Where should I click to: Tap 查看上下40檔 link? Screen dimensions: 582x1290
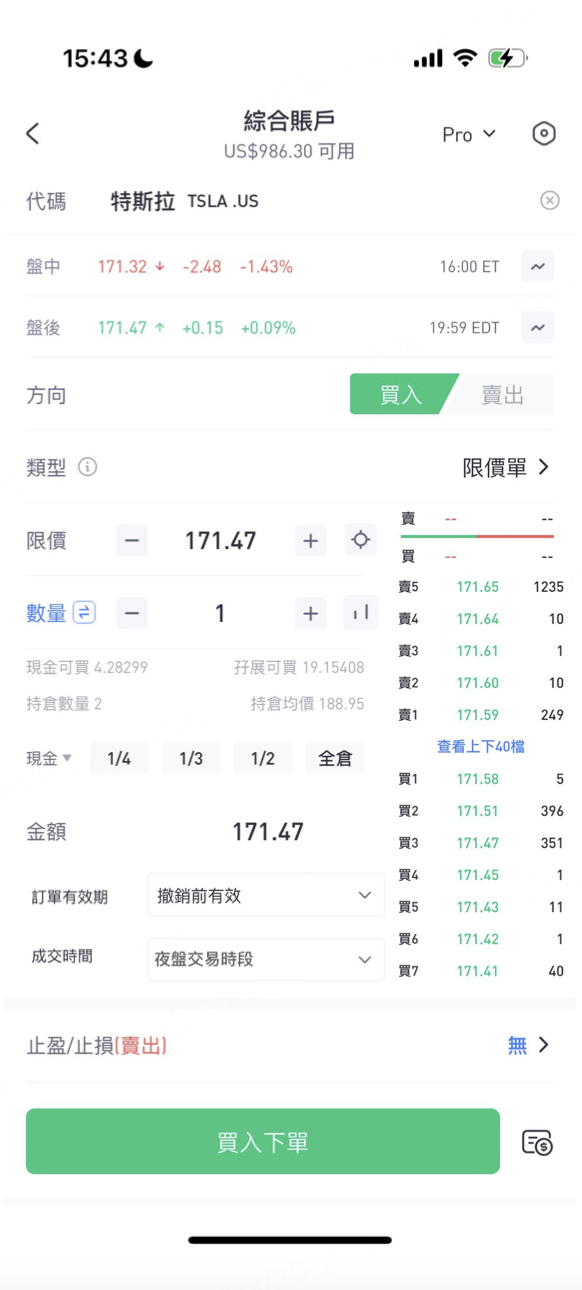(x=480, y=746)
